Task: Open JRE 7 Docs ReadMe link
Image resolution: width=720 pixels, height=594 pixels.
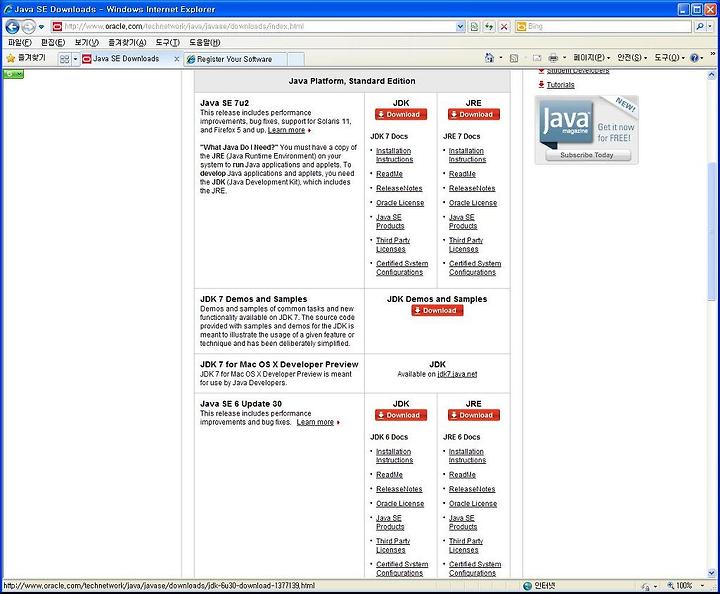Action: point(462,174)
